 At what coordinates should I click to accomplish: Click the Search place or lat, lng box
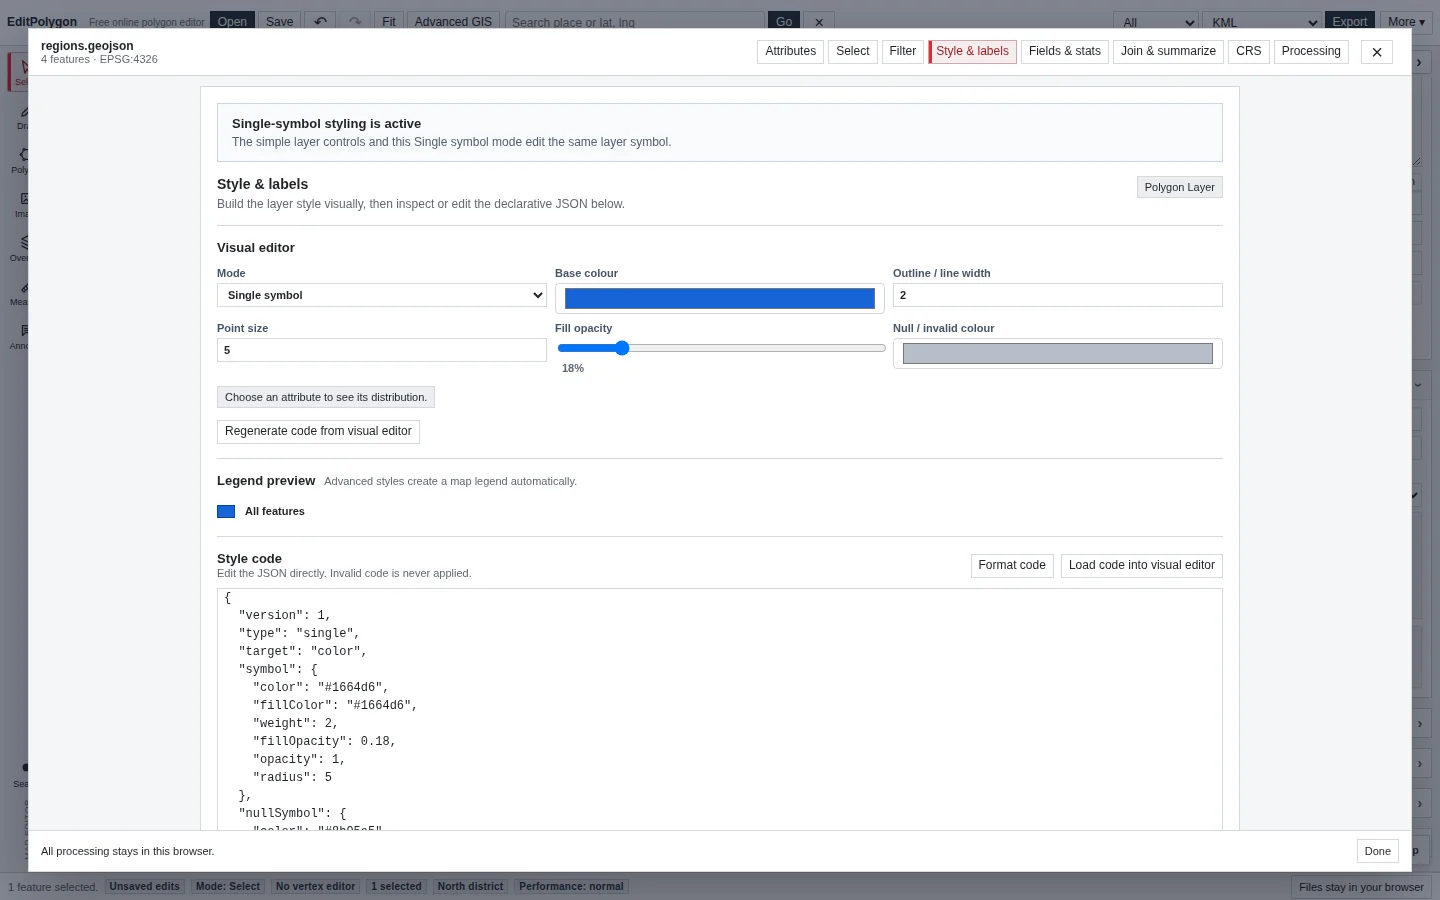coord(635,21)
